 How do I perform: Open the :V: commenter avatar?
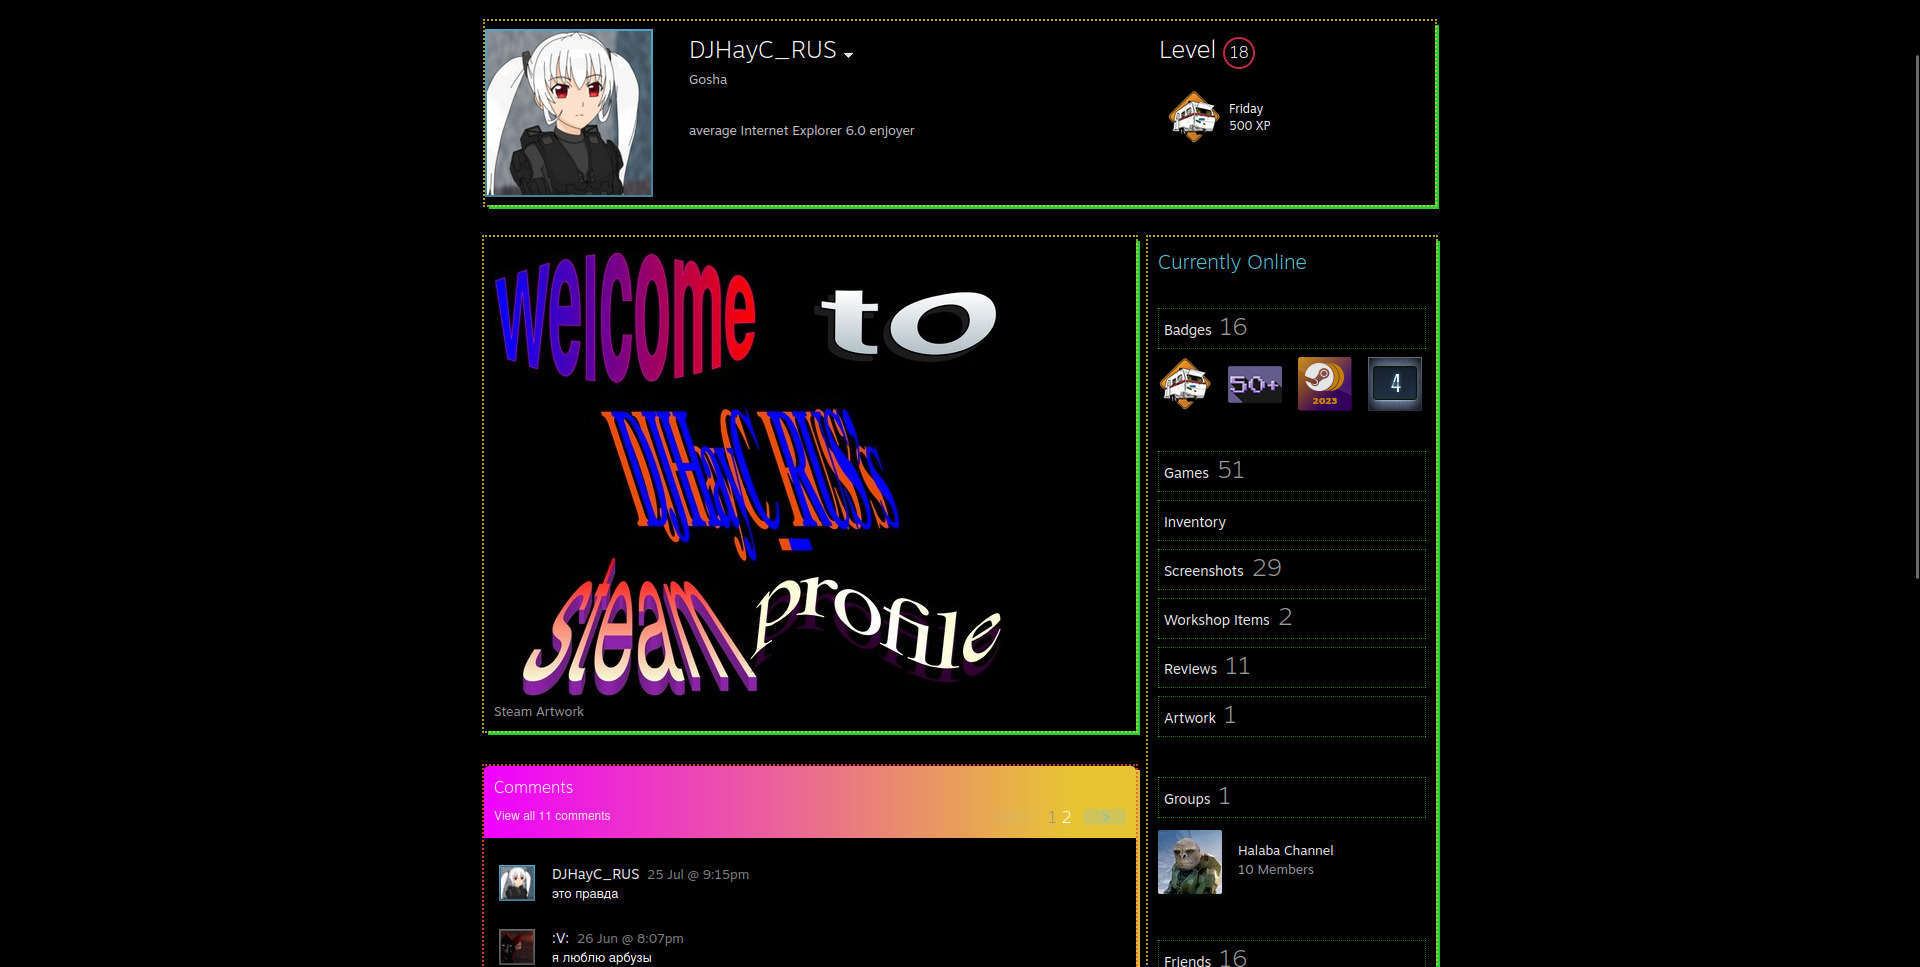[x=517, y=947]
